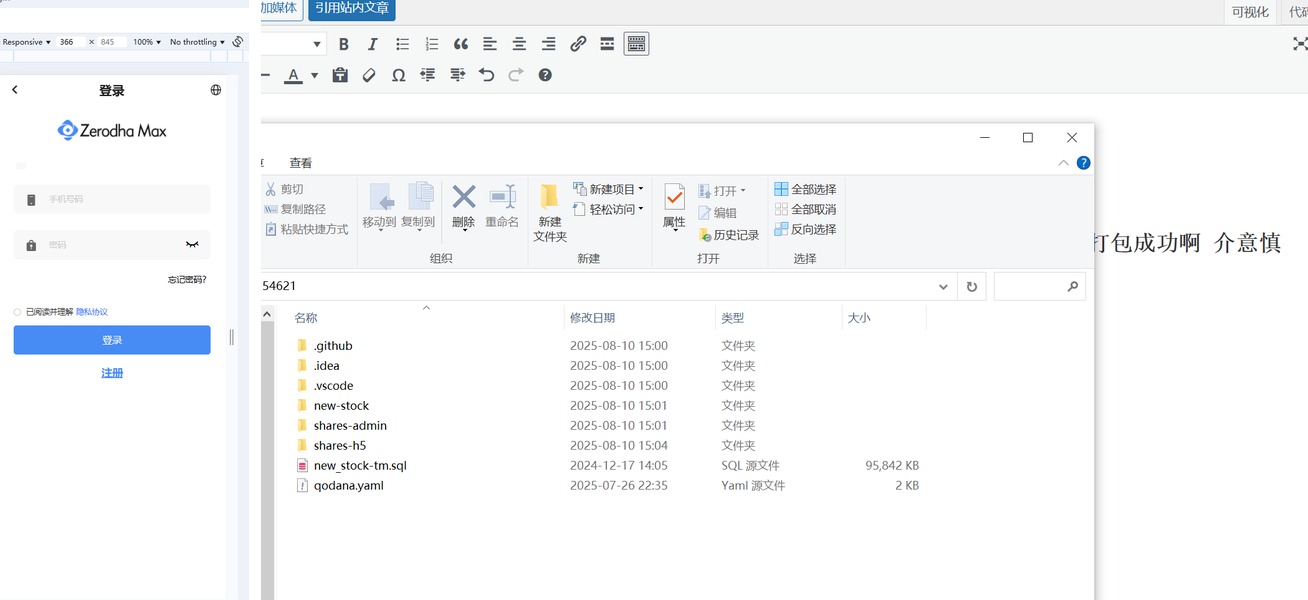
Task: Click 反向选择 invert selection
Action: (x=805, y=229)
